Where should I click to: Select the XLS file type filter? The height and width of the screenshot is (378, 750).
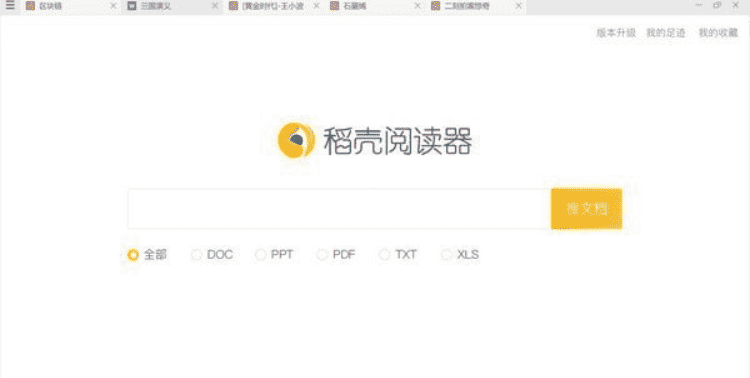pyautogui.click(x=446, y=255)
